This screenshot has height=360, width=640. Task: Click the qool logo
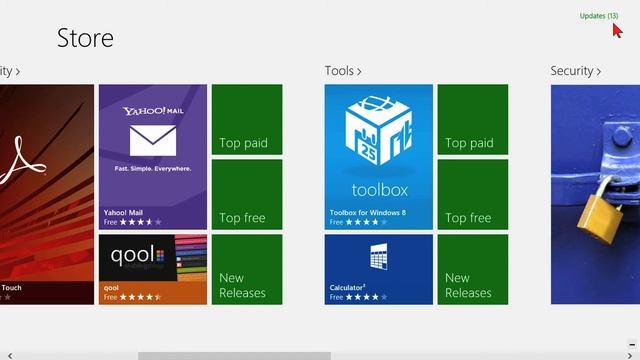coord(137,256)
